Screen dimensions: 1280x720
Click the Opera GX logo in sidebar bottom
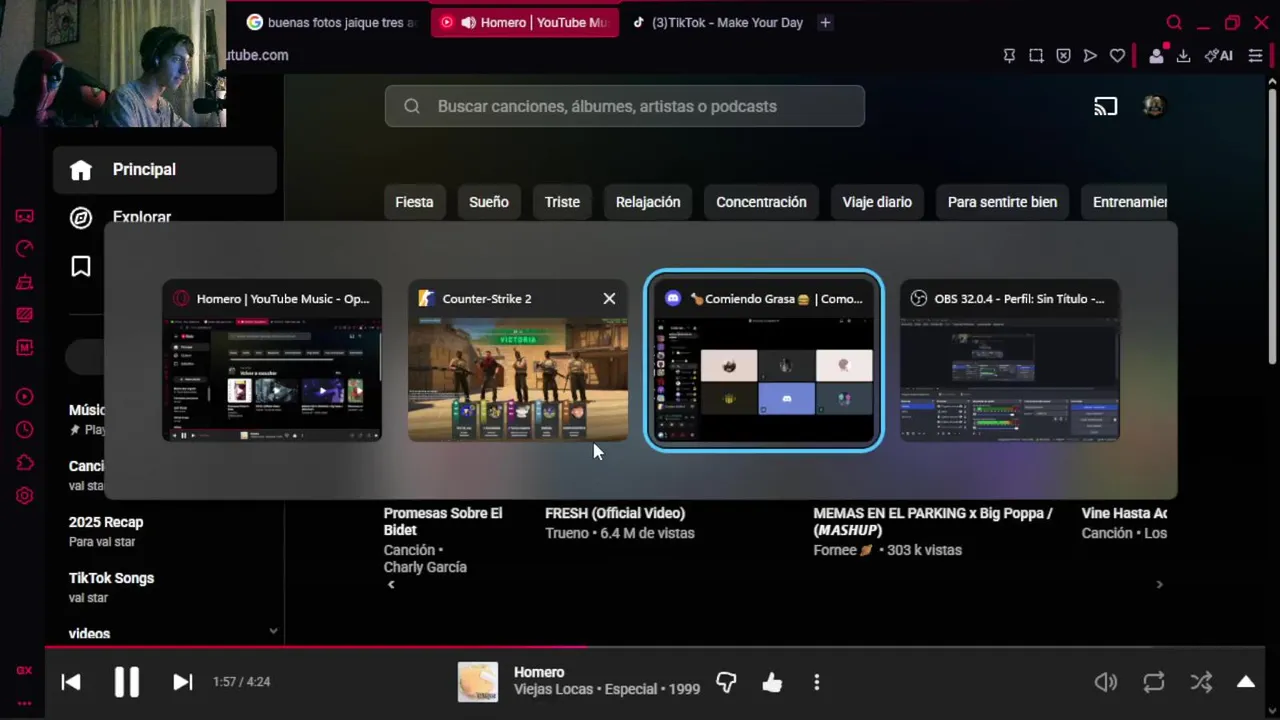24,671
